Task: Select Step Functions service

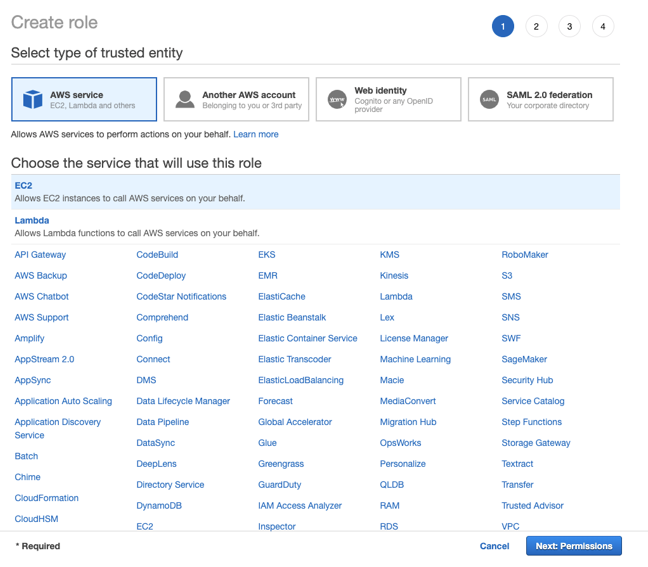Action: pyautogui.click(x=531, y=422)
